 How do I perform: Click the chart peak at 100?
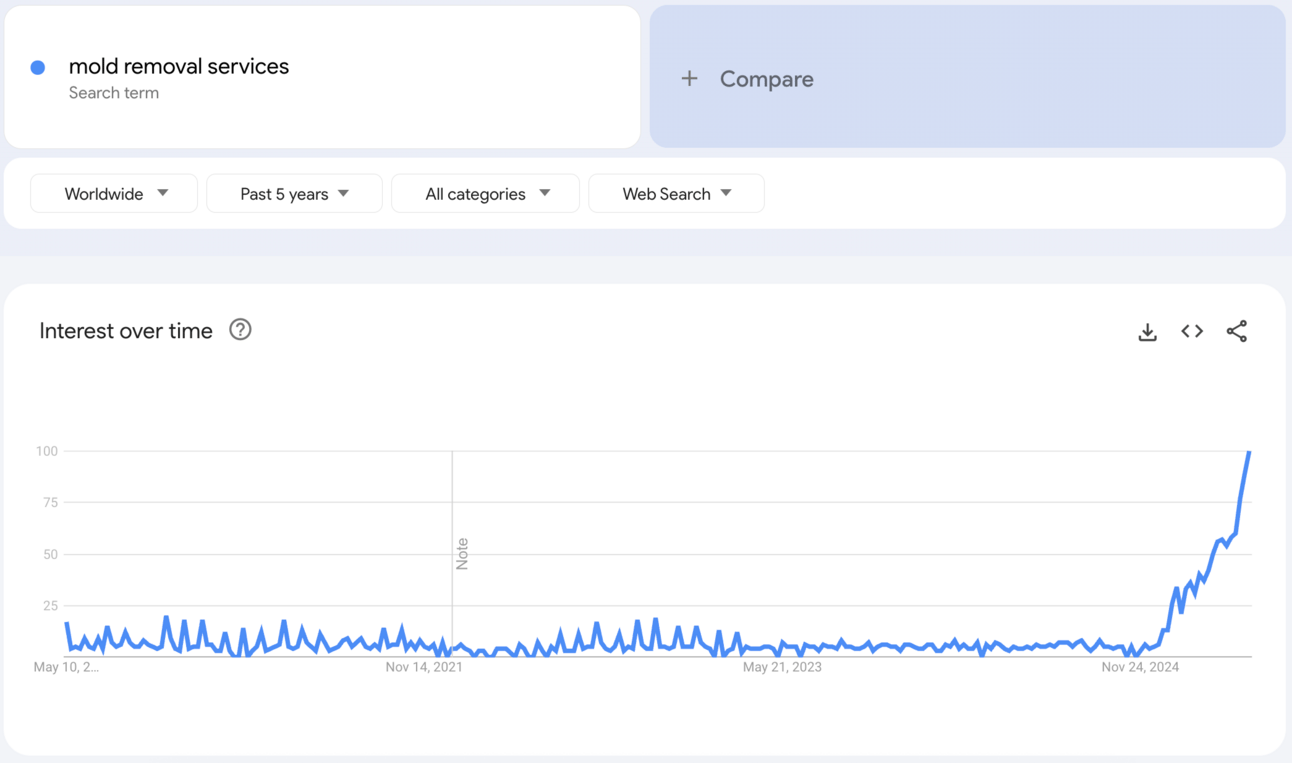pyautogui.click(x=1249, y=453)
